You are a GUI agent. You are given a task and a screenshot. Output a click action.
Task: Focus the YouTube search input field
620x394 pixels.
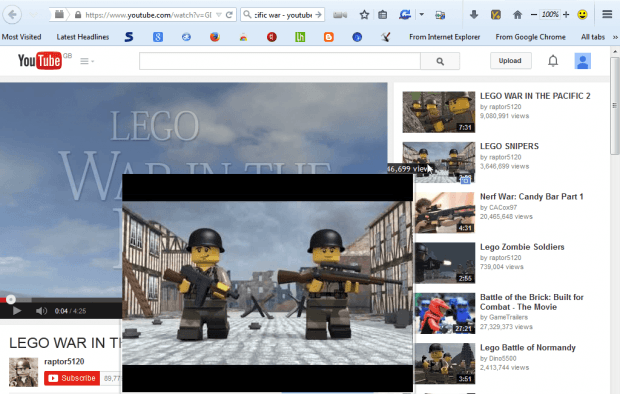click(x=280, y=61)
